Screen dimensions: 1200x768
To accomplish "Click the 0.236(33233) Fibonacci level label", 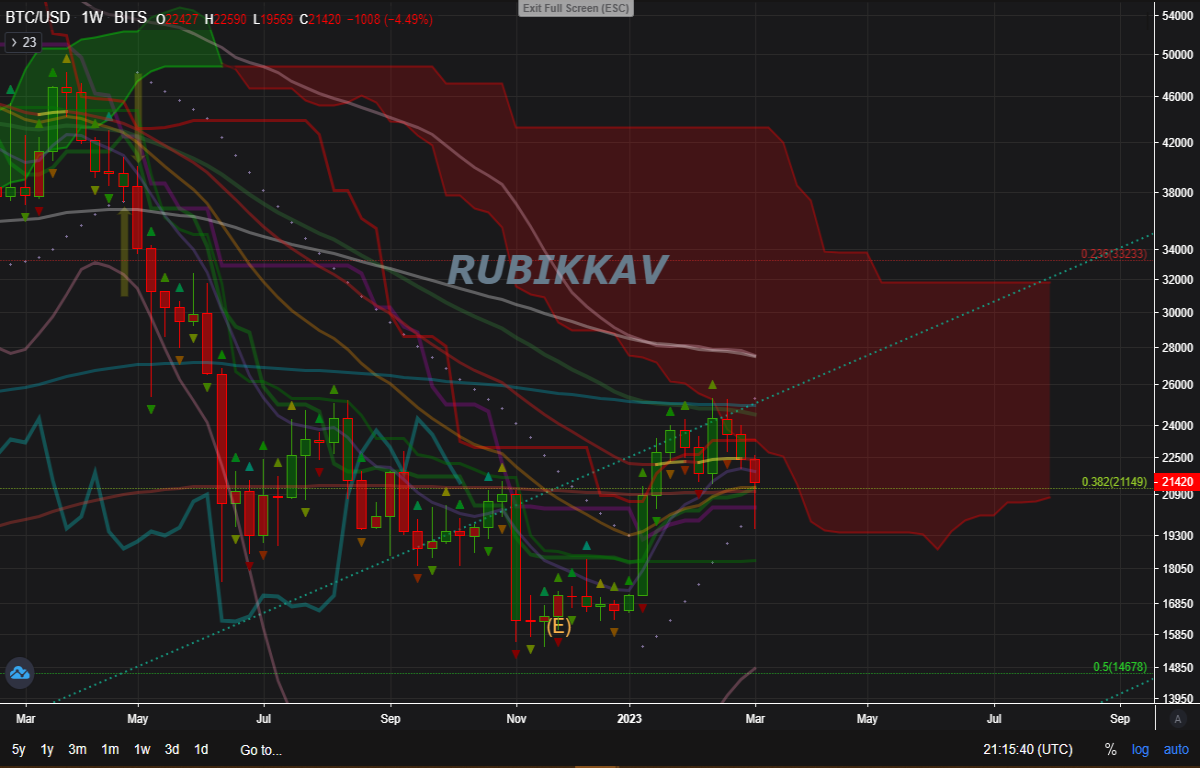I will pos(1113,254).
